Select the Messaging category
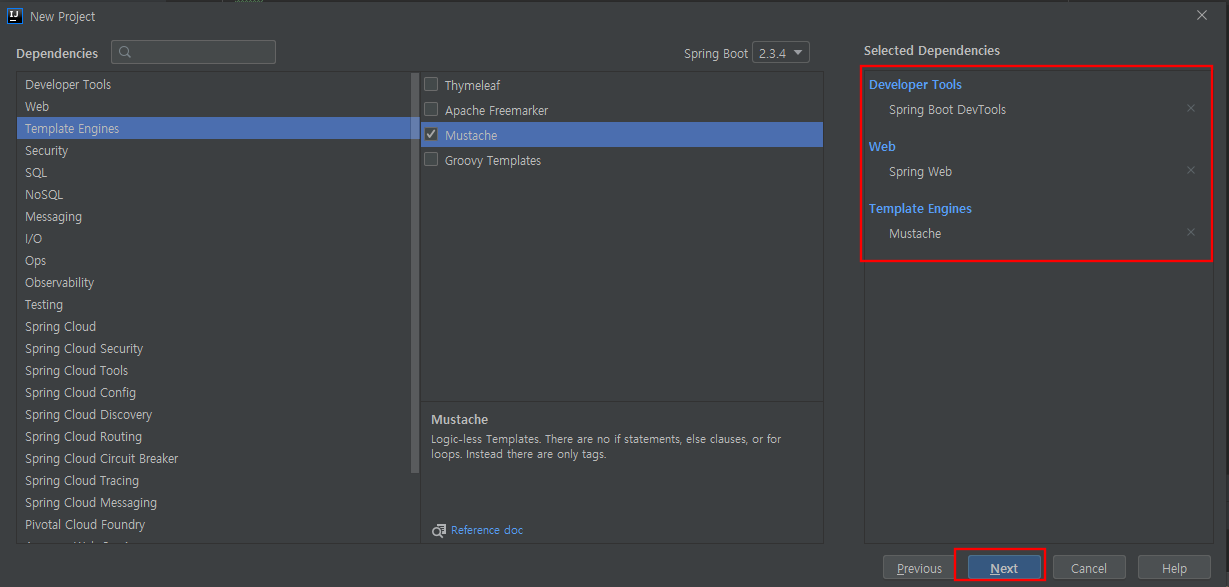The image size is (1229, 587). click(215, 216)
